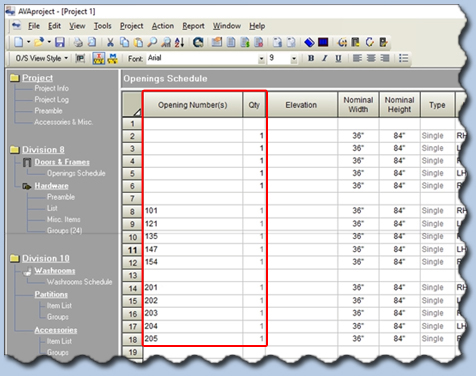Click the last icon in the top toolbar
The width and height of the screenshot is (476, 376).
click(384, 42)
